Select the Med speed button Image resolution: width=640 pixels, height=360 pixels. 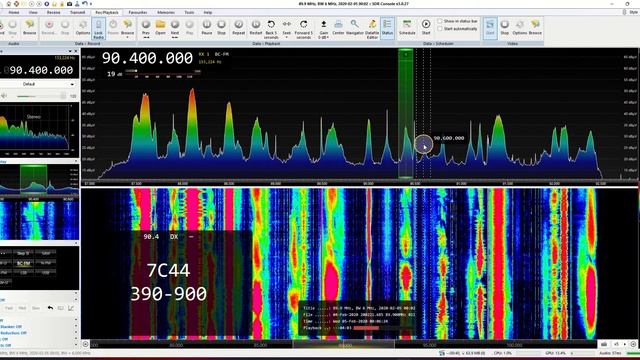[x=22, y=308]
